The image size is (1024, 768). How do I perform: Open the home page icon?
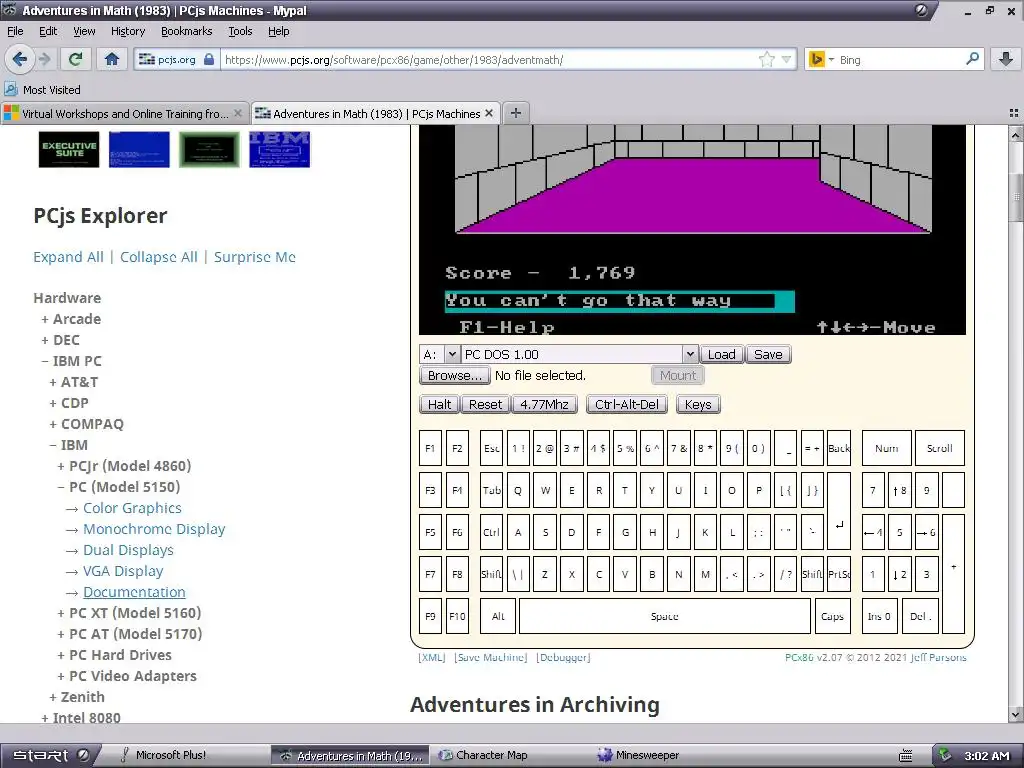112,59
